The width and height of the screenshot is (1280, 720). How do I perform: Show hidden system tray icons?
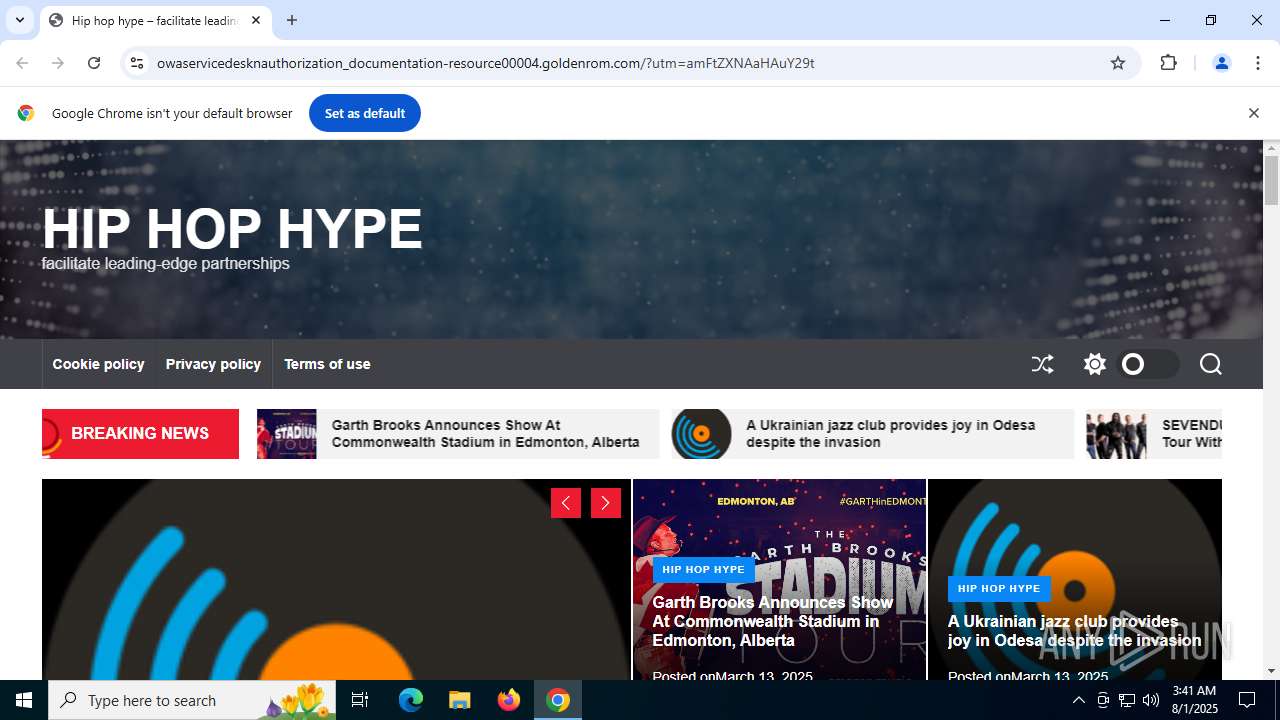pyautogui.click(x=1078, y=700)
